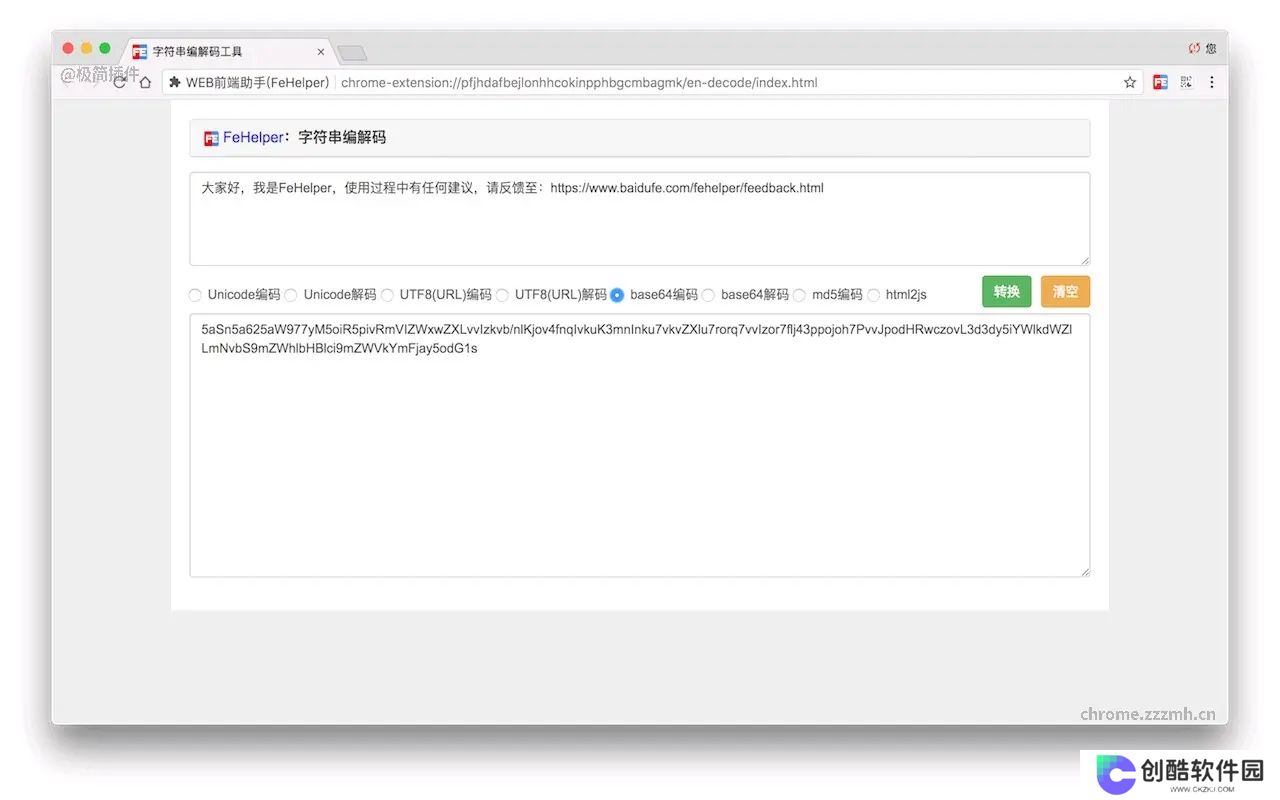Click the profile sync icon at top right
Screen dimensions: 1280x800
[1194, 48]
